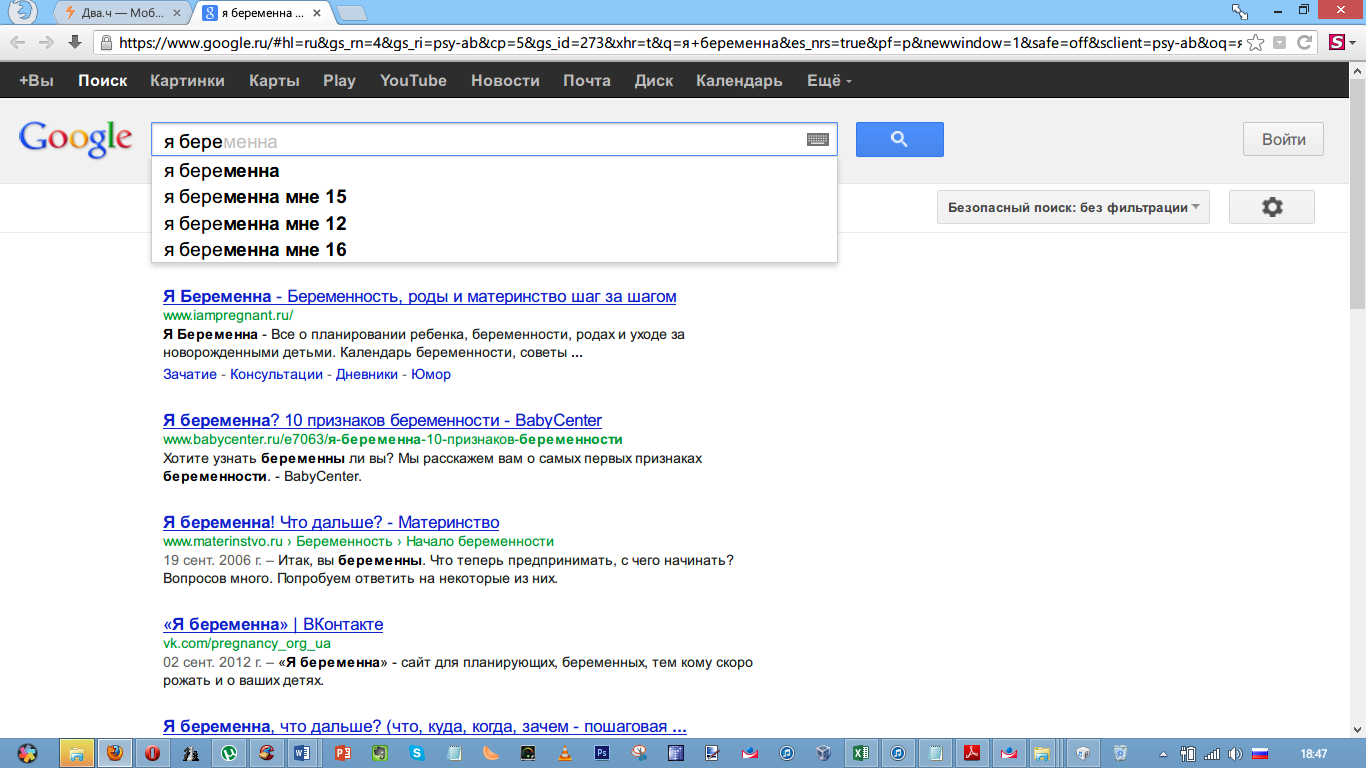Open Opera from the taskbar
The height and width of the screenshot is (768, 1366).
tap(153, 753)
